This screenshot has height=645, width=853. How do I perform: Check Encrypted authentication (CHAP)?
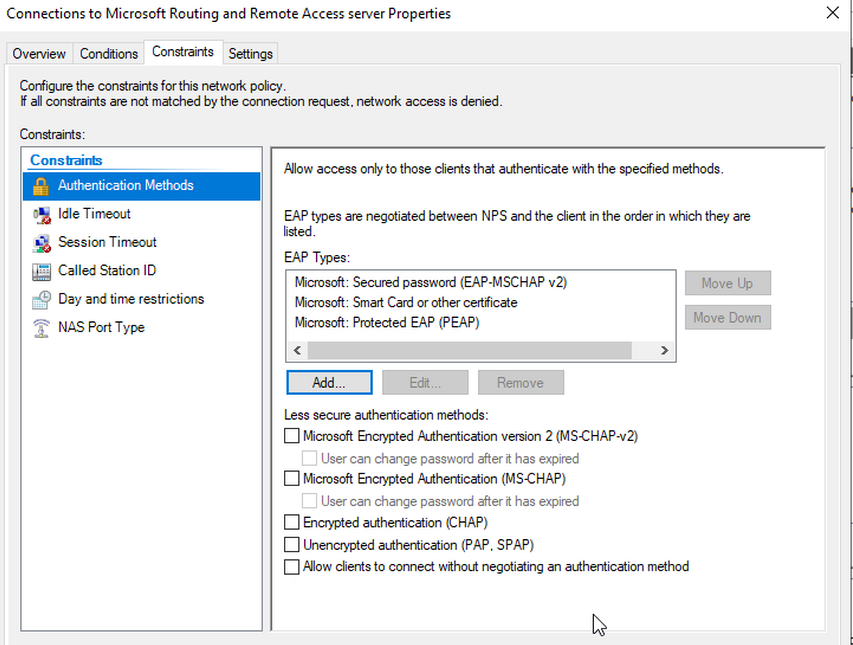click(292, 522)
